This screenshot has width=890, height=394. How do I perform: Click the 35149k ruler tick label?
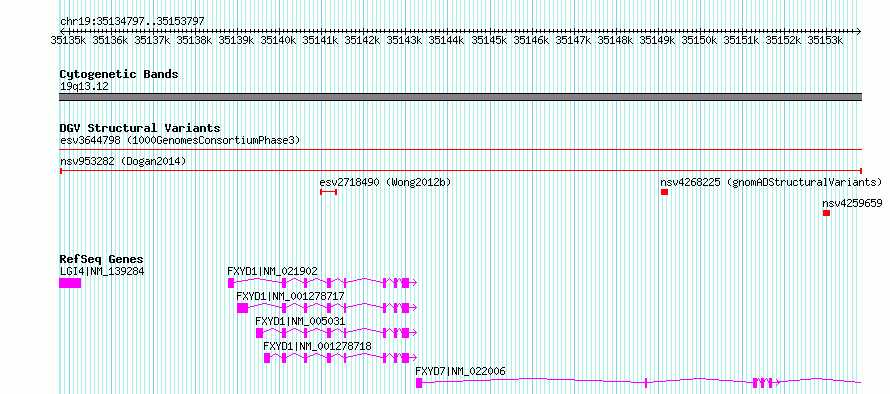click(657, 40)
